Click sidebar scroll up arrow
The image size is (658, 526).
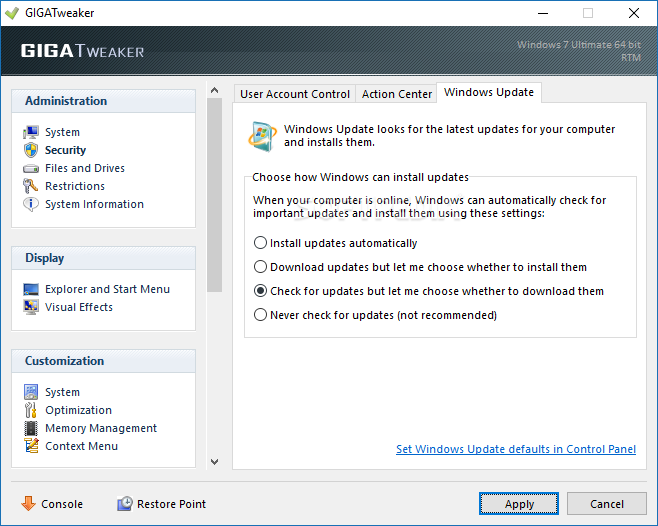pos(214,90)
